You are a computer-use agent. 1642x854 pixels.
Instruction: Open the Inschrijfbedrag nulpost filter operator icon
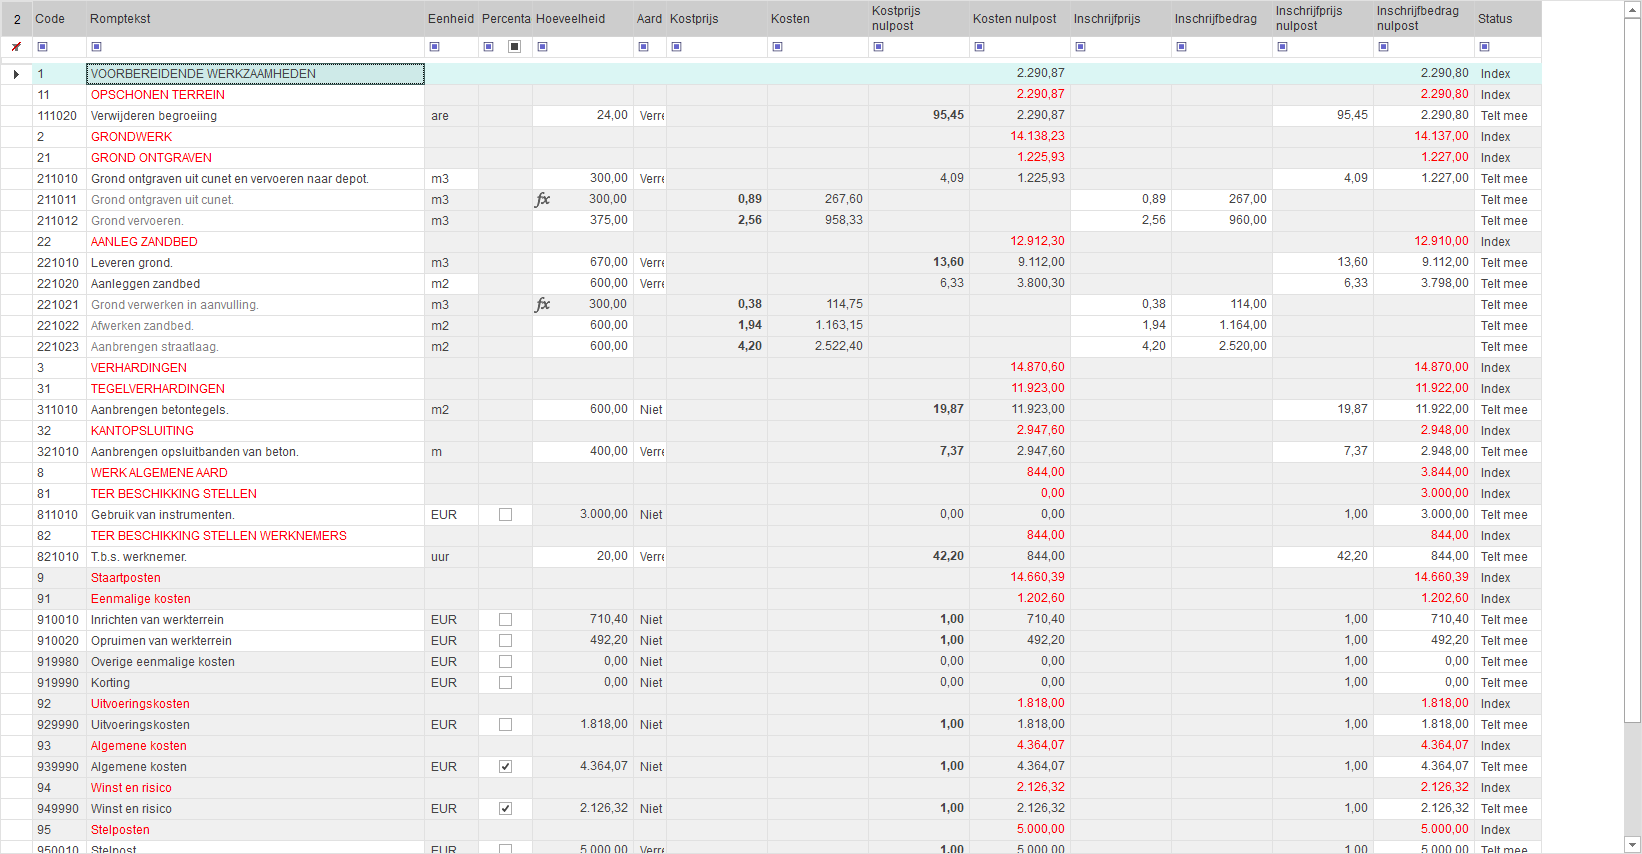(x=1383, y=47)
